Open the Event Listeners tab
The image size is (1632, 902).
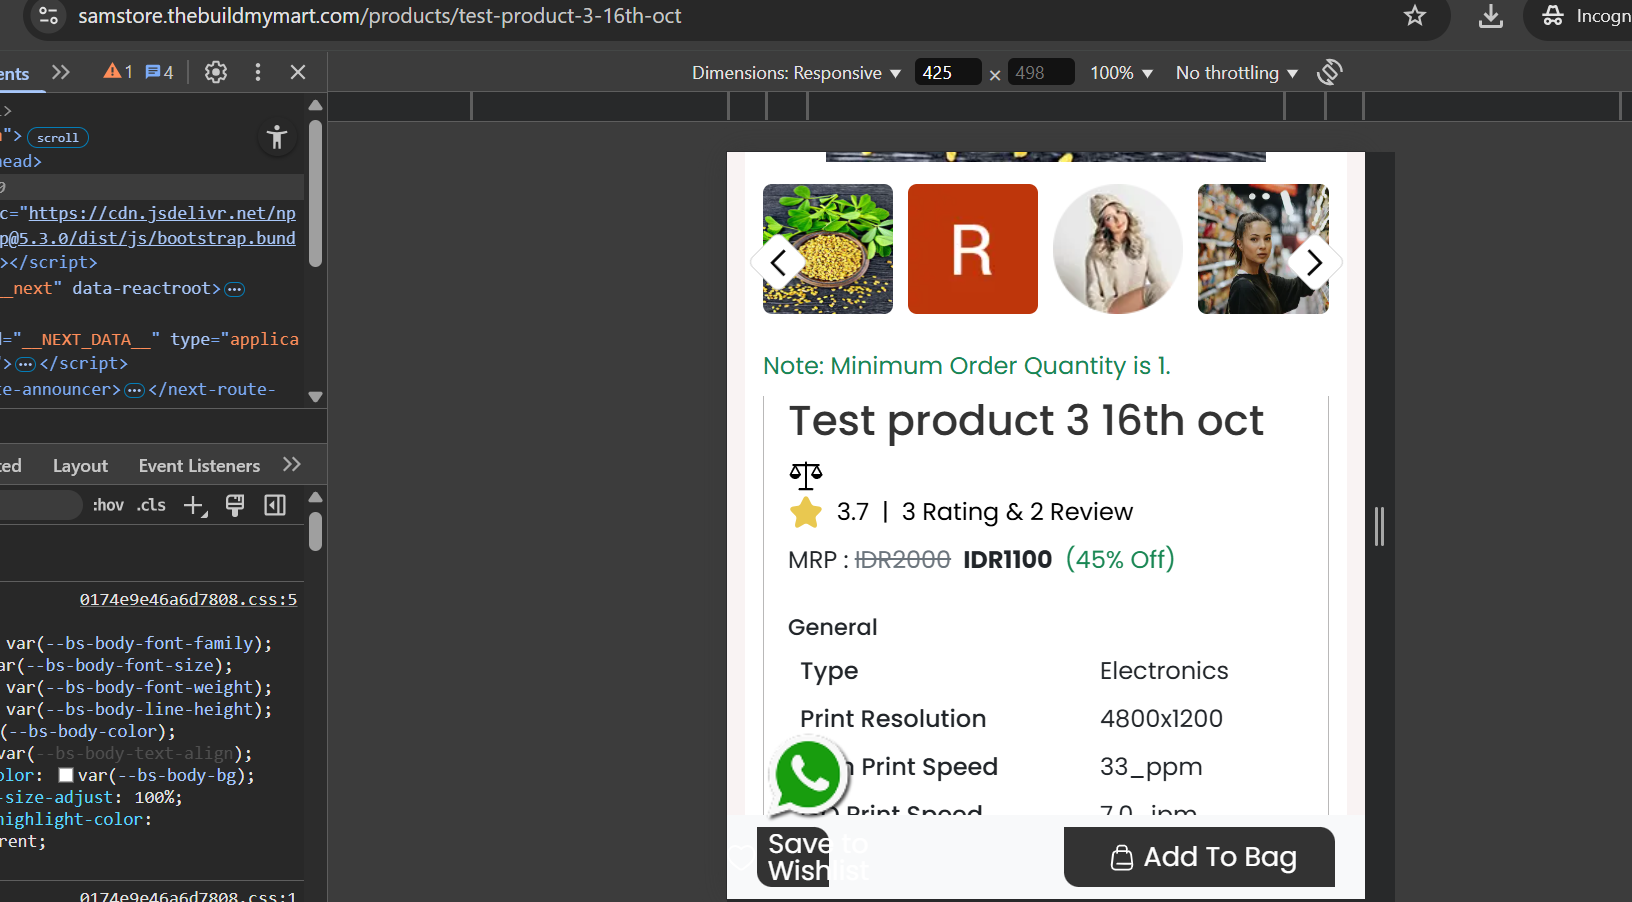tap(199, 466)
